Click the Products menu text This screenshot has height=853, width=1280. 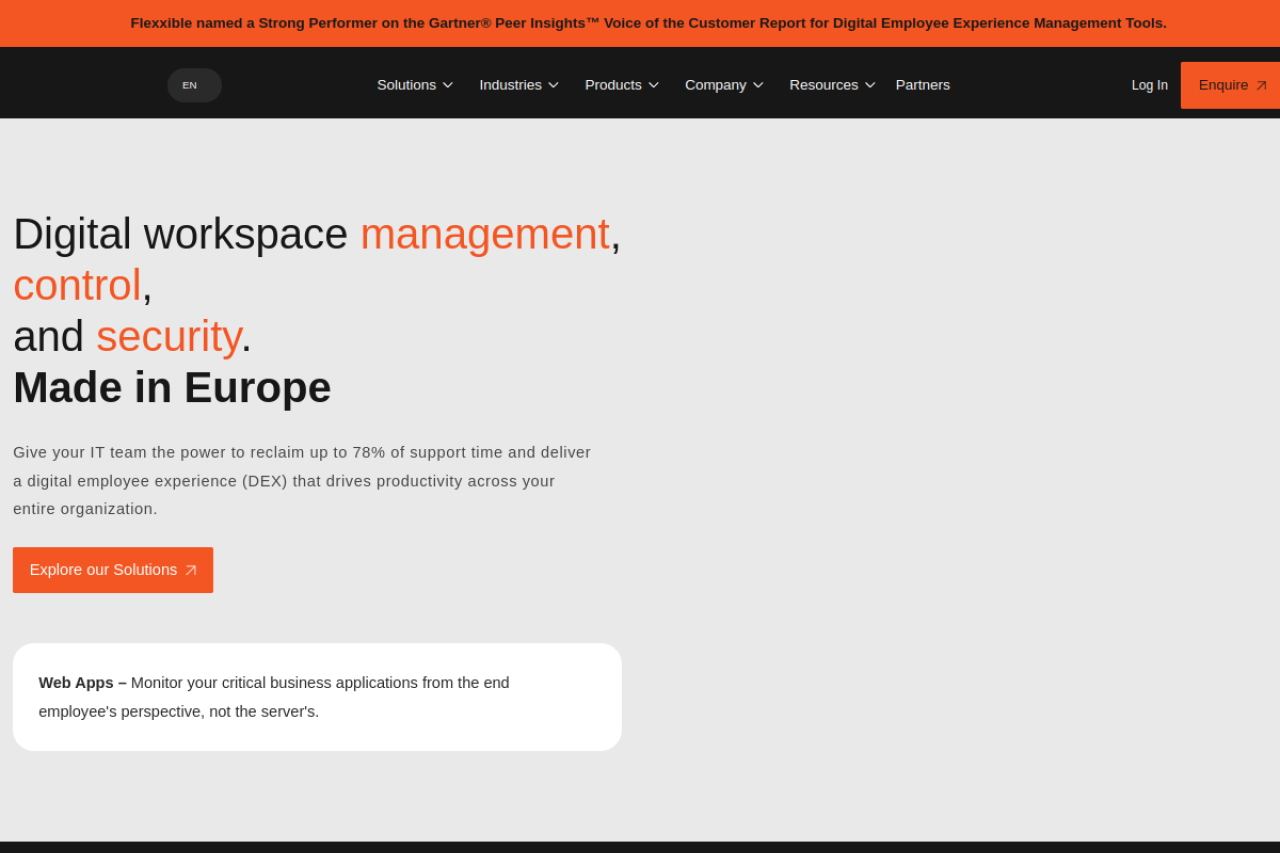pos(613,85)
